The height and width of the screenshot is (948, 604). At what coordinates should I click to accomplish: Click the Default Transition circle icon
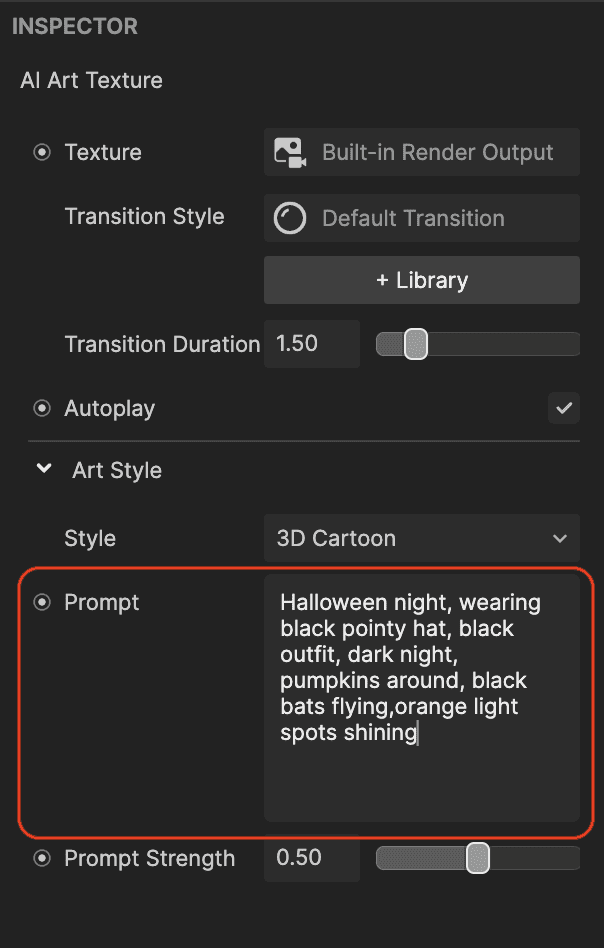pos(290,218)
